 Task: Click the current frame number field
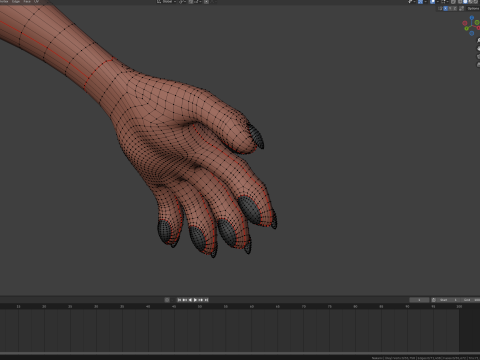pos(419,300)
